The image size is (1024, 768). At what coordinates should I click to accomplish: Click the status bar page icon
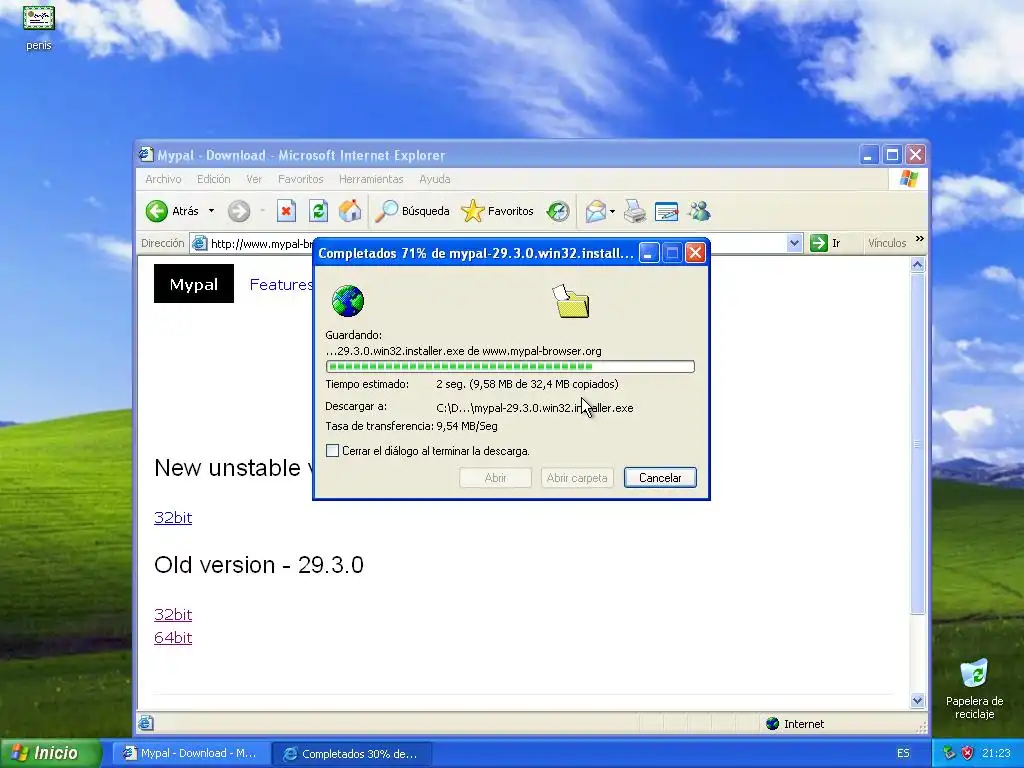coord(146,723)
